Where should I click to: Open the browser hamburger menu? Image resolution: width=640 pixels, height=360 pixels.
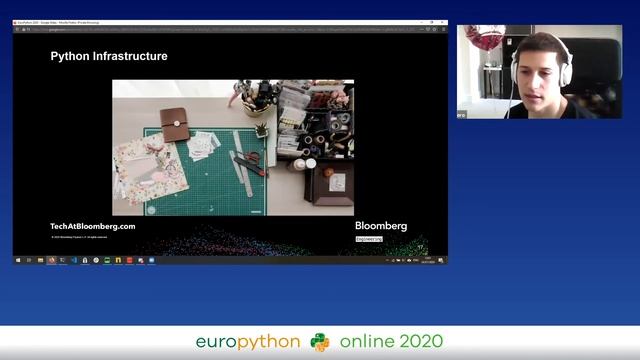[x=443, y=29]
